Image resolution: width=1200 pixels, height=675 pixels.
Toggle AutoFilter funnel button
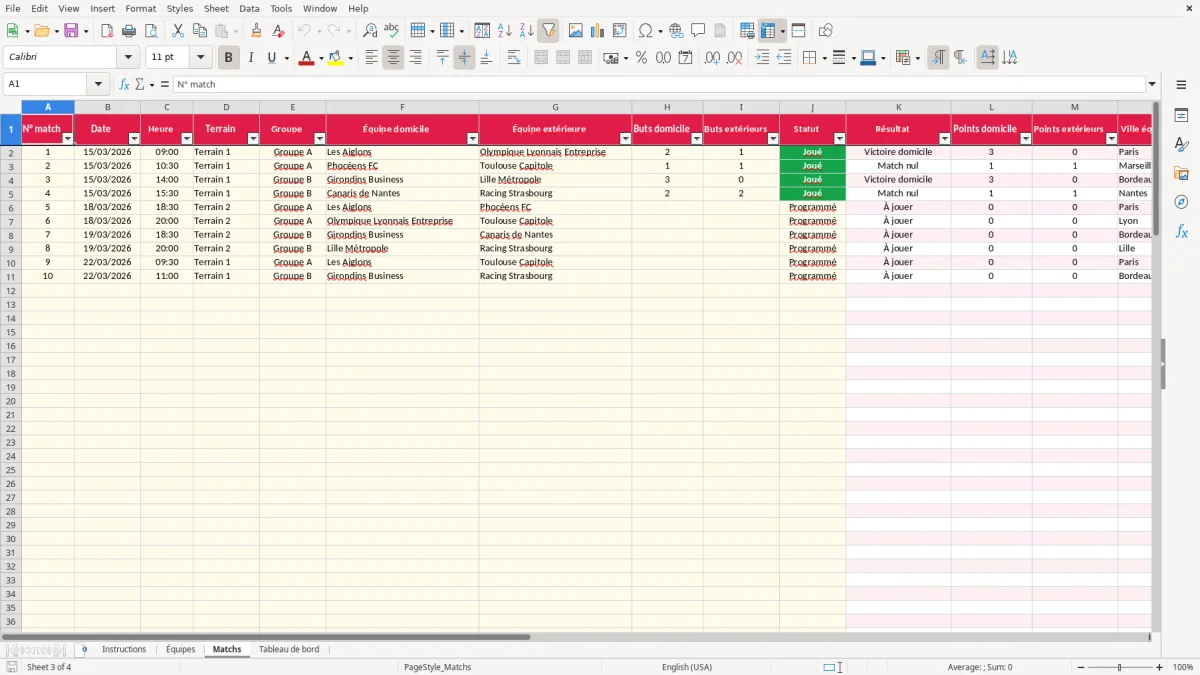[548, 31]
